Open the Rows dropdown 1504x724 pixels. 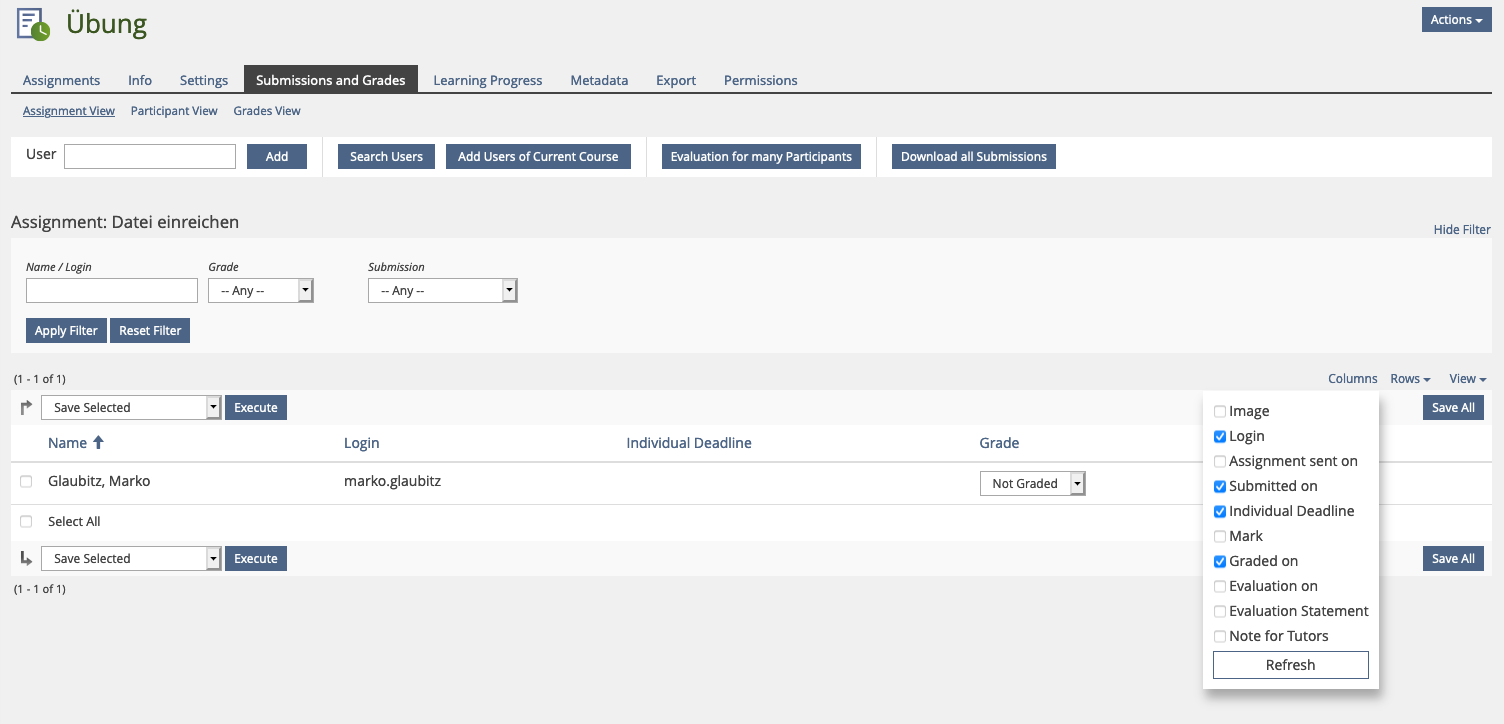[1409, 379]
